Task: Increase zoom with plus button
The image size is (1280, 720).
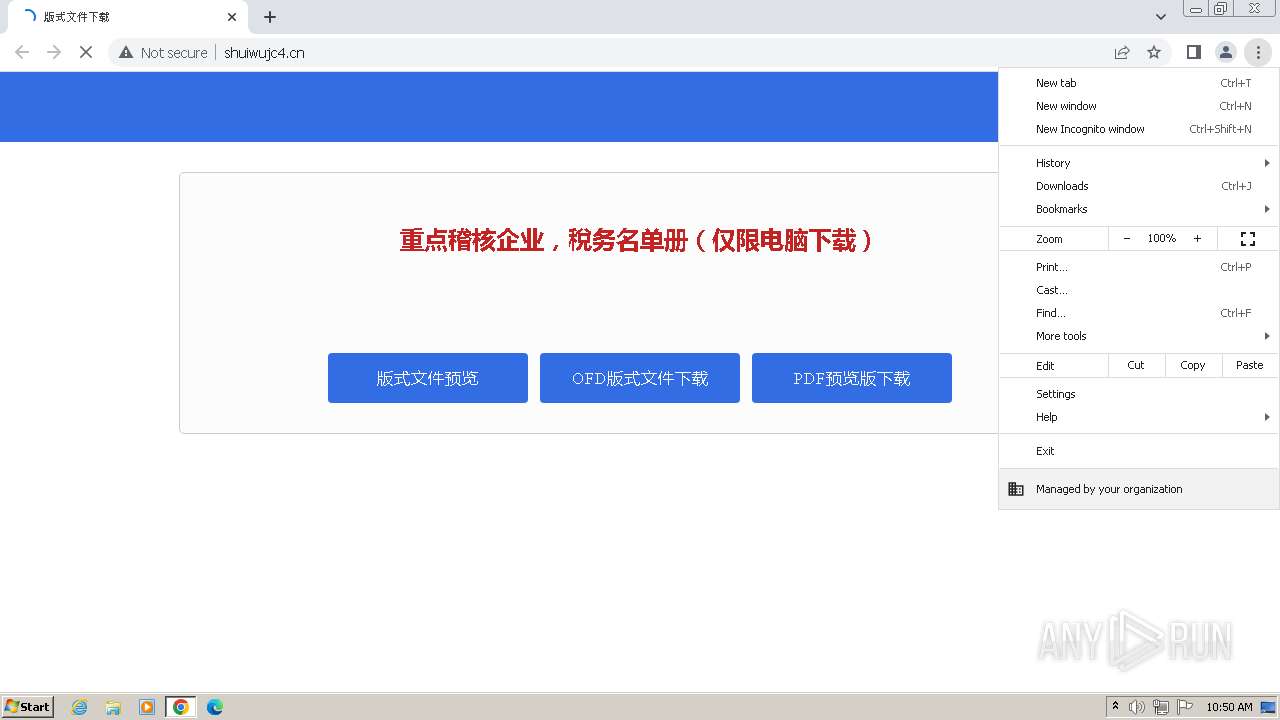Action: click(x=1197, y=238)
